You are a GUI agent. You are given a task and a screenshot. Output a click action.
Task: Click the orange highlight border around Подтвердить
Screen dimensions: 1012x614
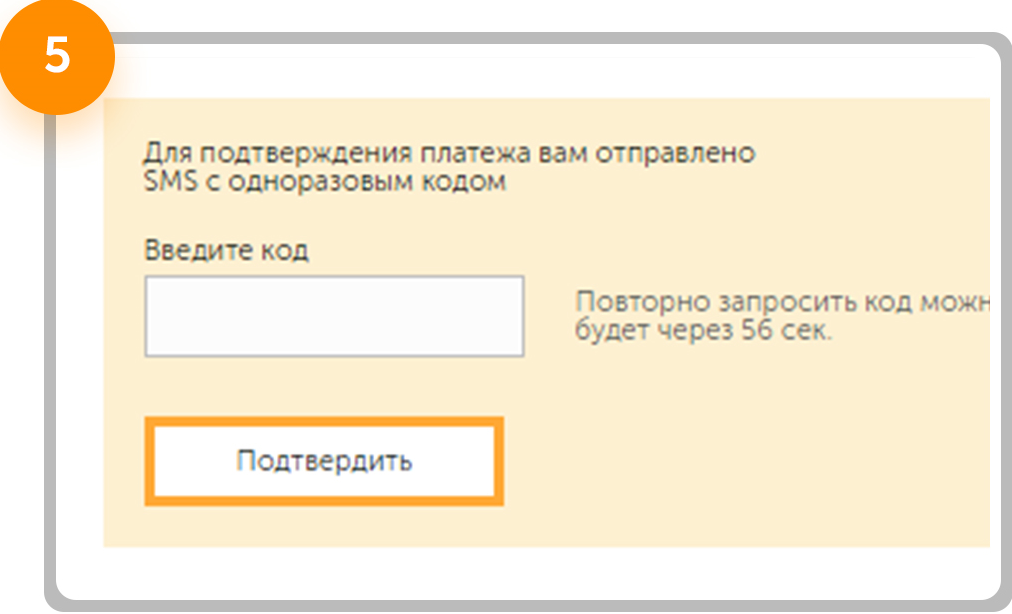[x=324, y=422]
